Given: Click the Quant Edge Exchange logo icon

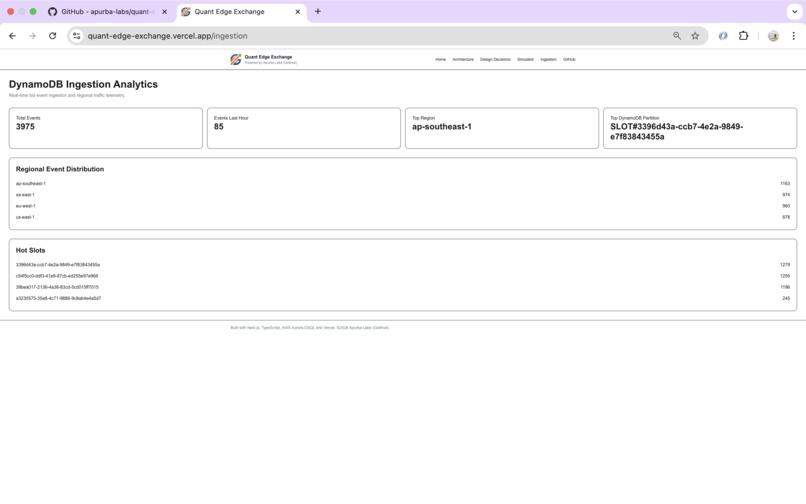Looking at the screenshot, I should click(x=235, y=60).
